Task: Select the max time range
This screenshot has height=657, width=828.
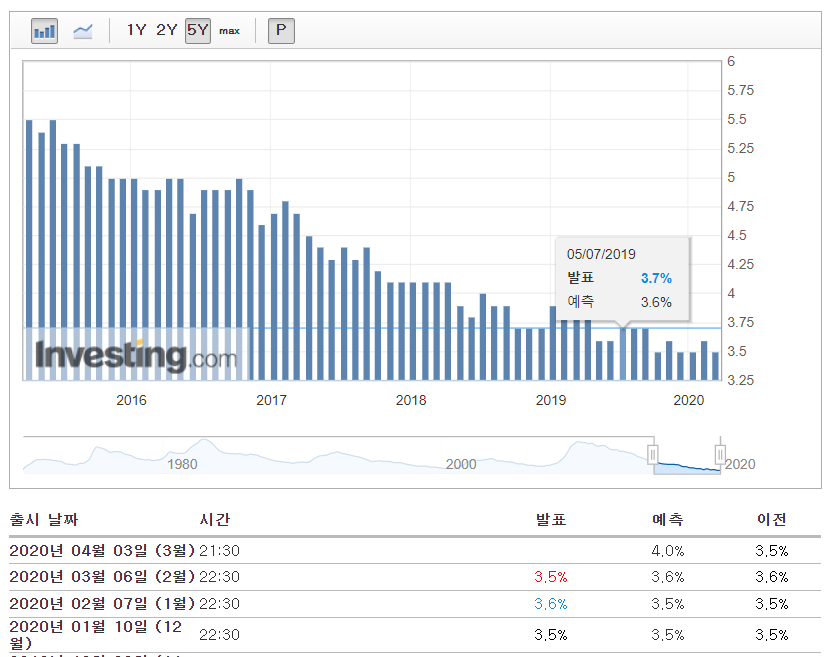Action: point(229,31)
